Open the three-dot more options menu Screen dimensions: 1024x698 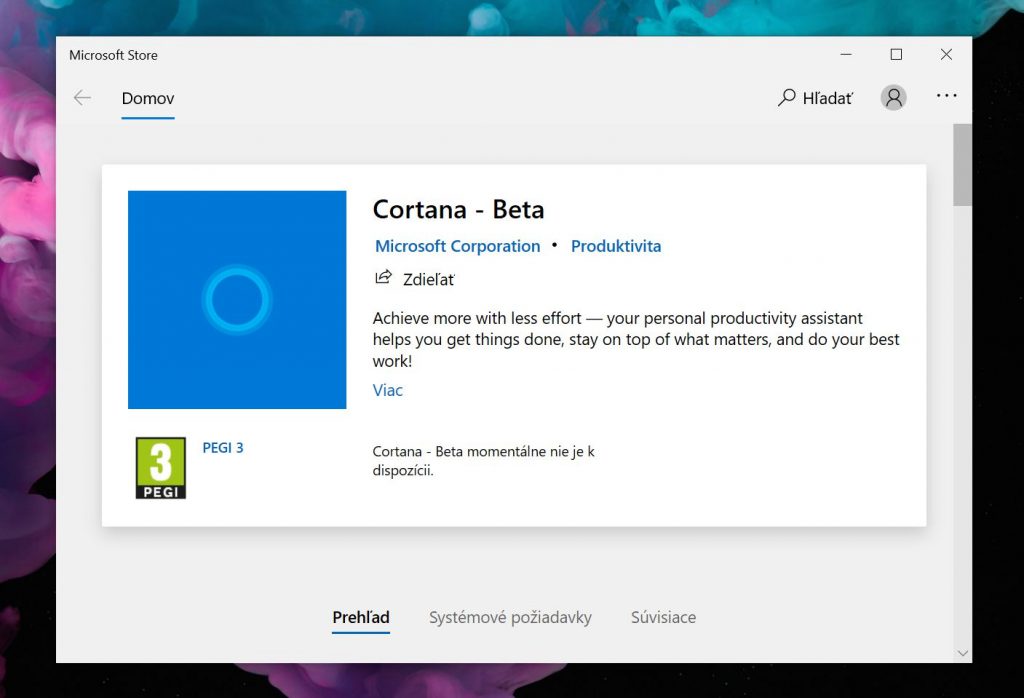click(946, 96)
